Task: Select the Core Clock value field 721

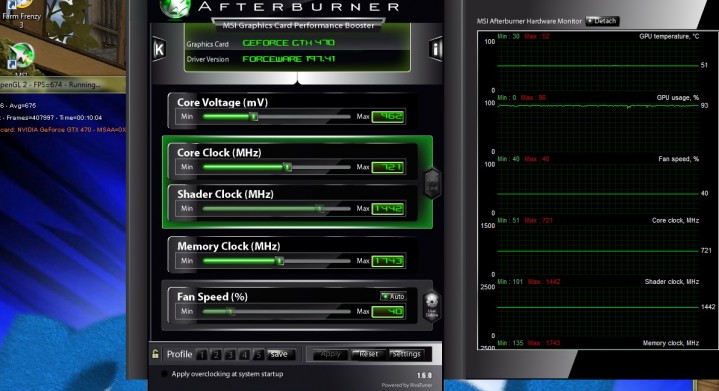Action: (x=388, y=167)
